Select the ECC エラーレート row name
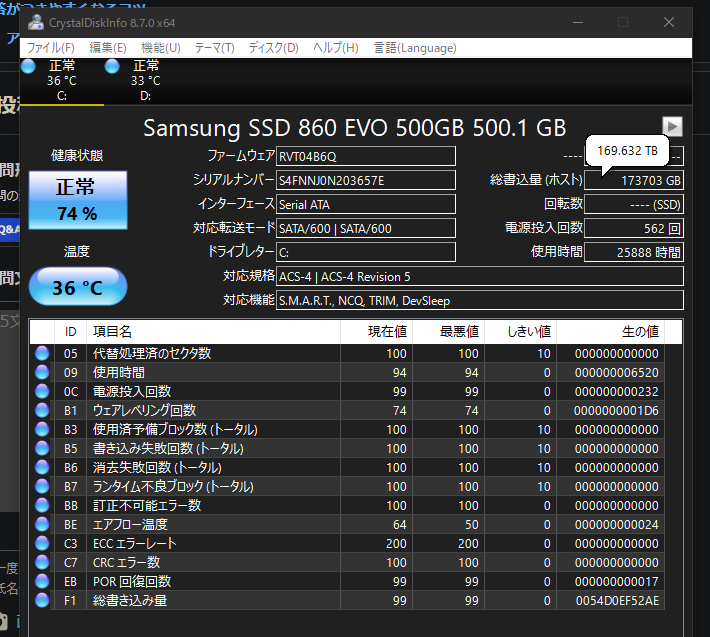710x637 pixels. coord(134,543)
